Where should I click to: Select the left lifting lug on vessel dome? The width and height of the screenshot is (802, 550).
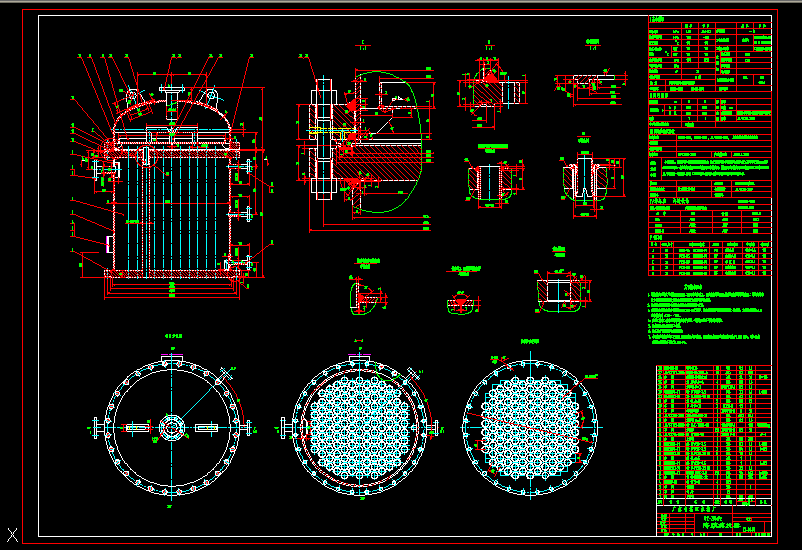(131, 95)
